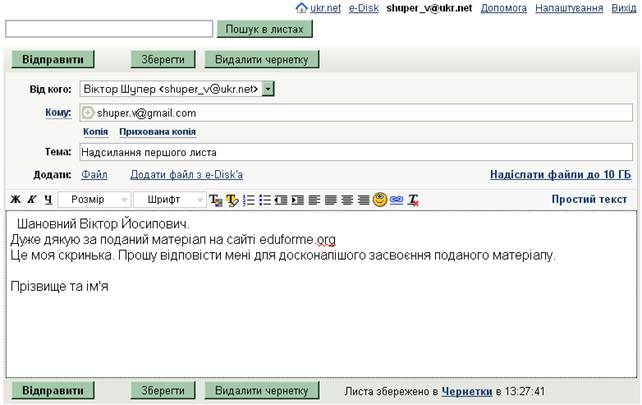Click the bottom Зберегти button

[x=163, y=390]
